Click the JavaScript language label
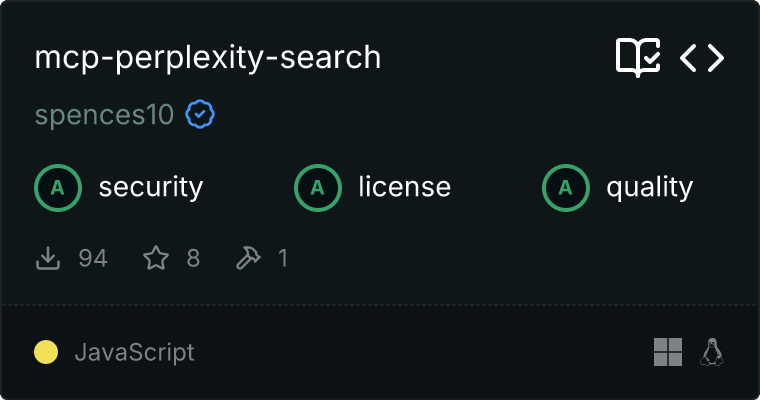Image resolution: width=760 pixels, height=400 pixels. 135,352
